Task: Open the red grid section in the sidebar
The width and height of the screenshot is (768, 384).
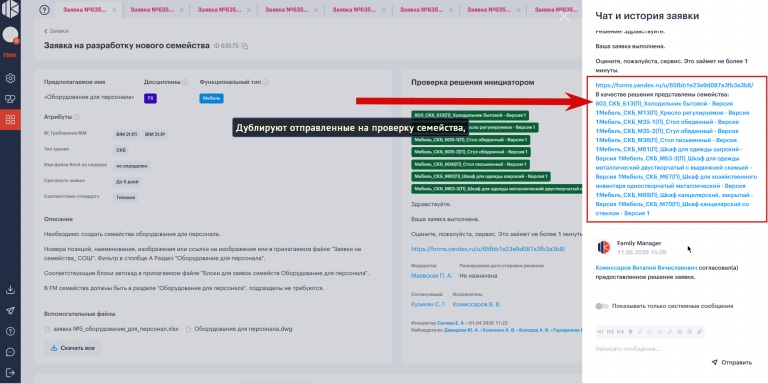Action: (10, 120)
